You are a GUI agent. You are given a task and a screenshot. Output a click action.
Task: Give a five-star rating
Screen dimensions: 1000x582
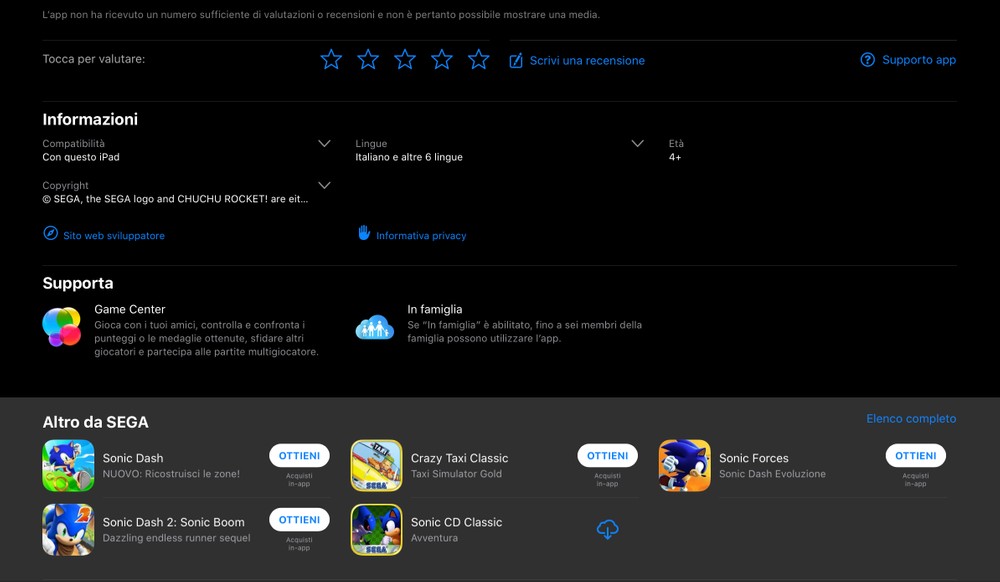point(479,60)
